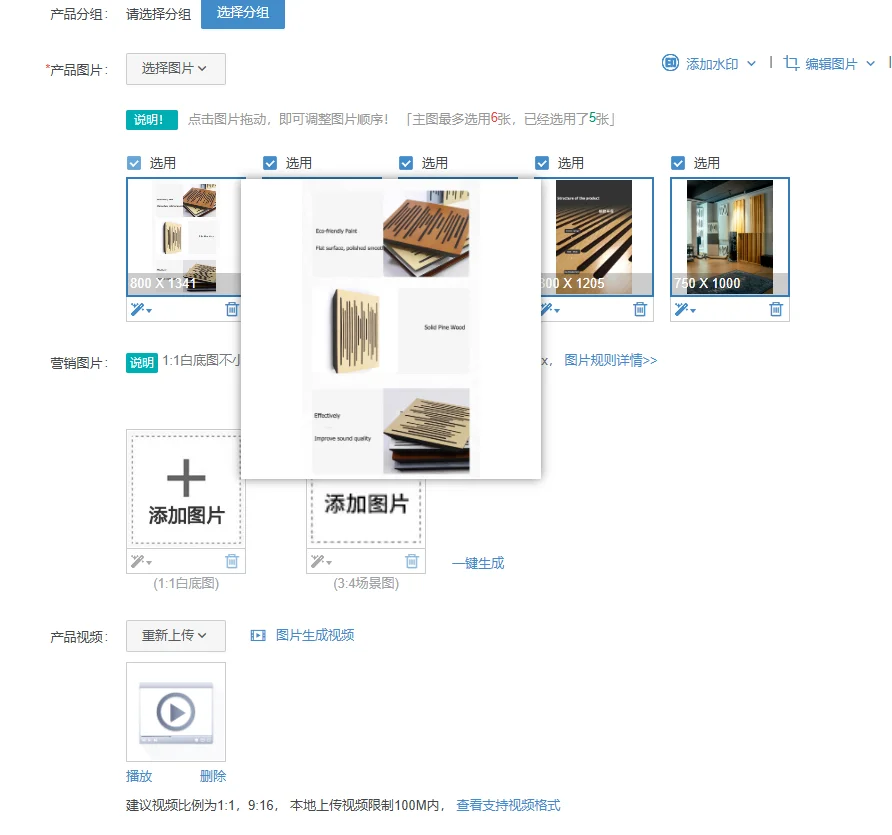
Task: Click the 添加水印 watermark icon
Action: tap(670, 63)
